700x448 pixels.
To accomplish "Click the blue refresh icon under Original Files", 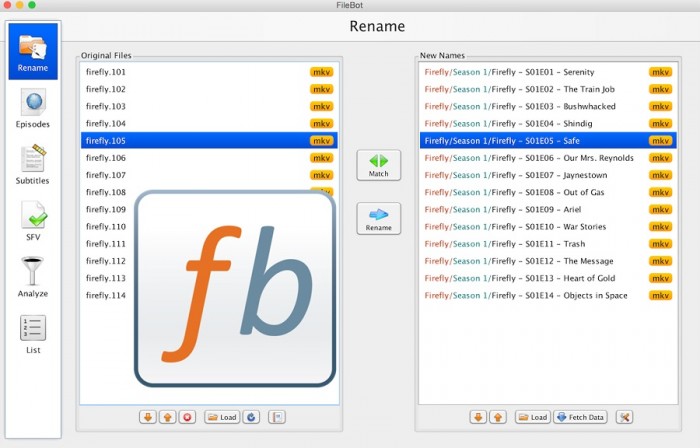I will click(x=251, y=417).
